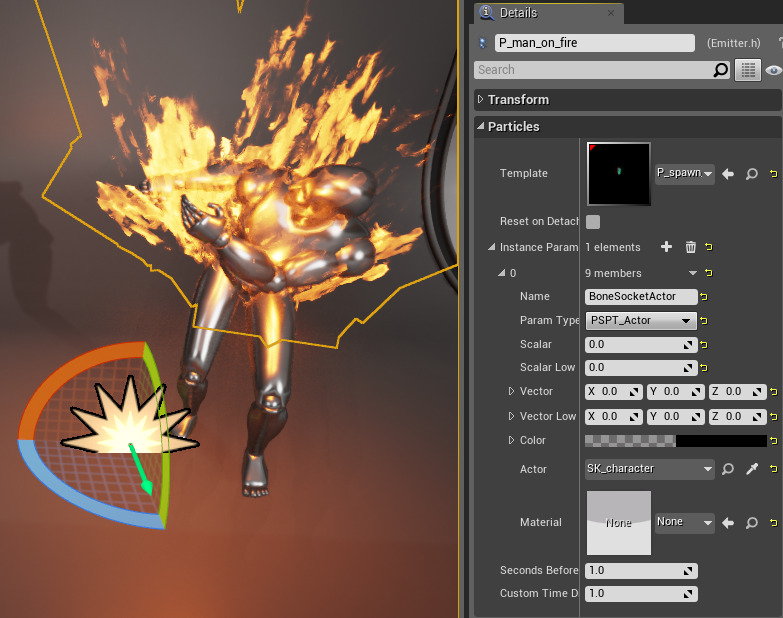Click the Details Search field
Image resolution: width=783 pixels, height=618 pixels.
tap(592, 70)
